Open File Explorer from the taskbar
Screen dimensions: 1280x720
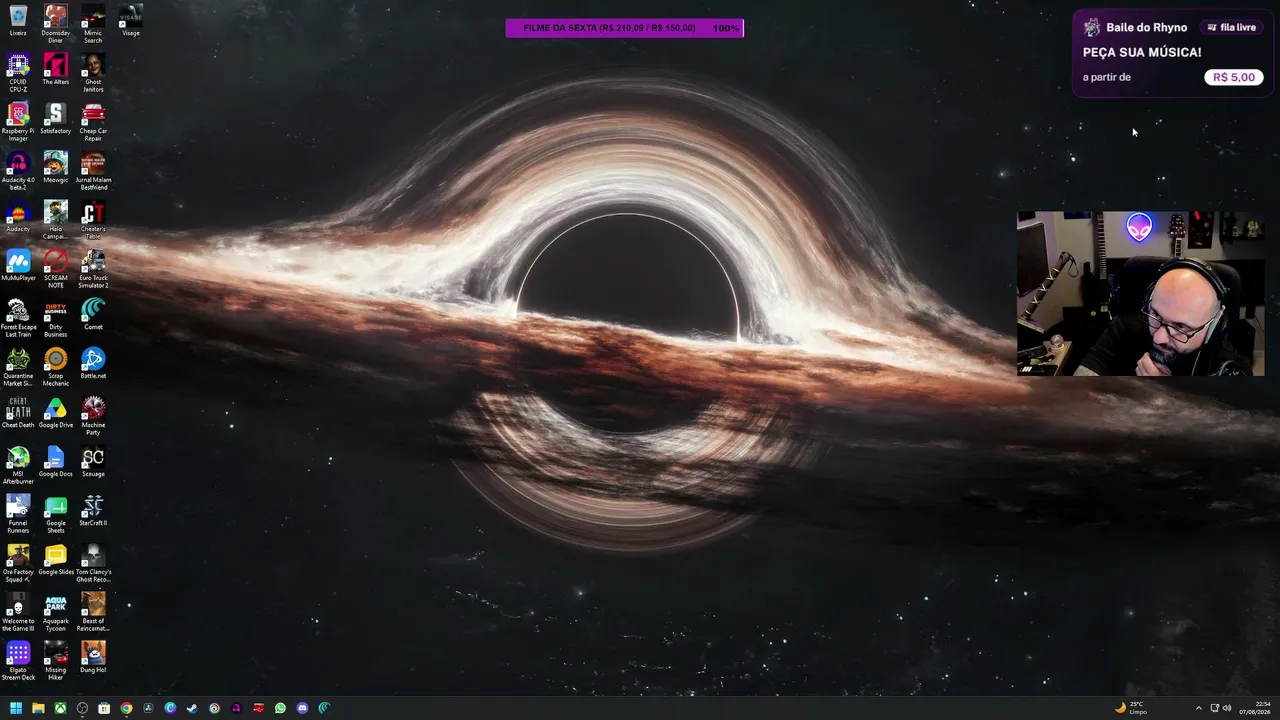(x=38, y=708)
